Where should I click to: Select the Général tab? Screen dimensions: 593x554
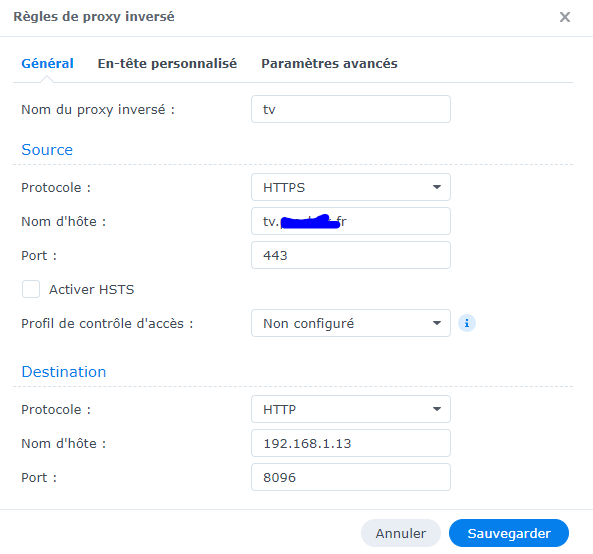tap(47, 64)
